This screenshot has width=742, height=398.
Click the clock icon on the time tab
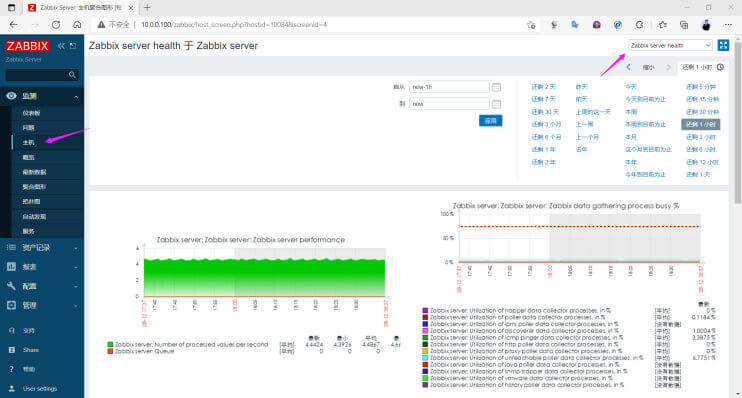pyautogui.click(x=720, y=67)
